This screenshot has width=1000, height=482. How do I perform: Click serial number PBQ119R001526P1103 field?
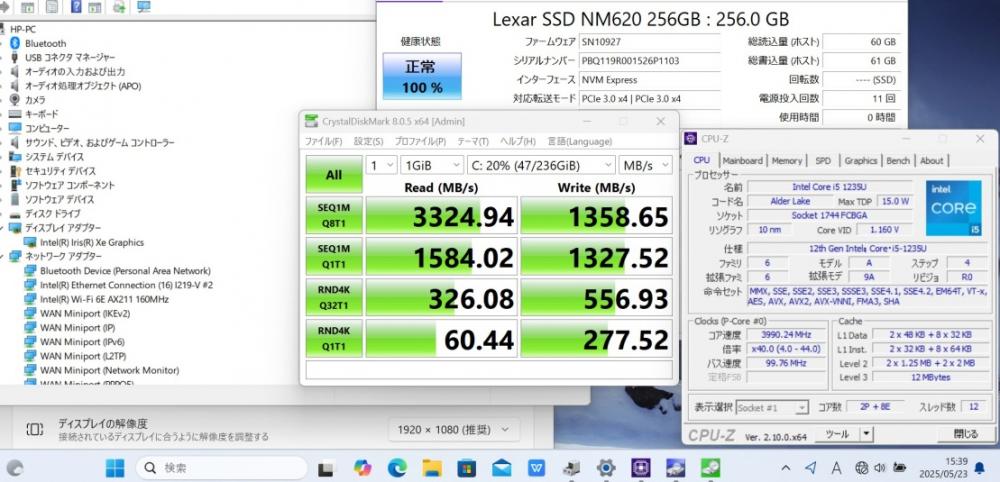pyautogui.click(x=649, y=61)
